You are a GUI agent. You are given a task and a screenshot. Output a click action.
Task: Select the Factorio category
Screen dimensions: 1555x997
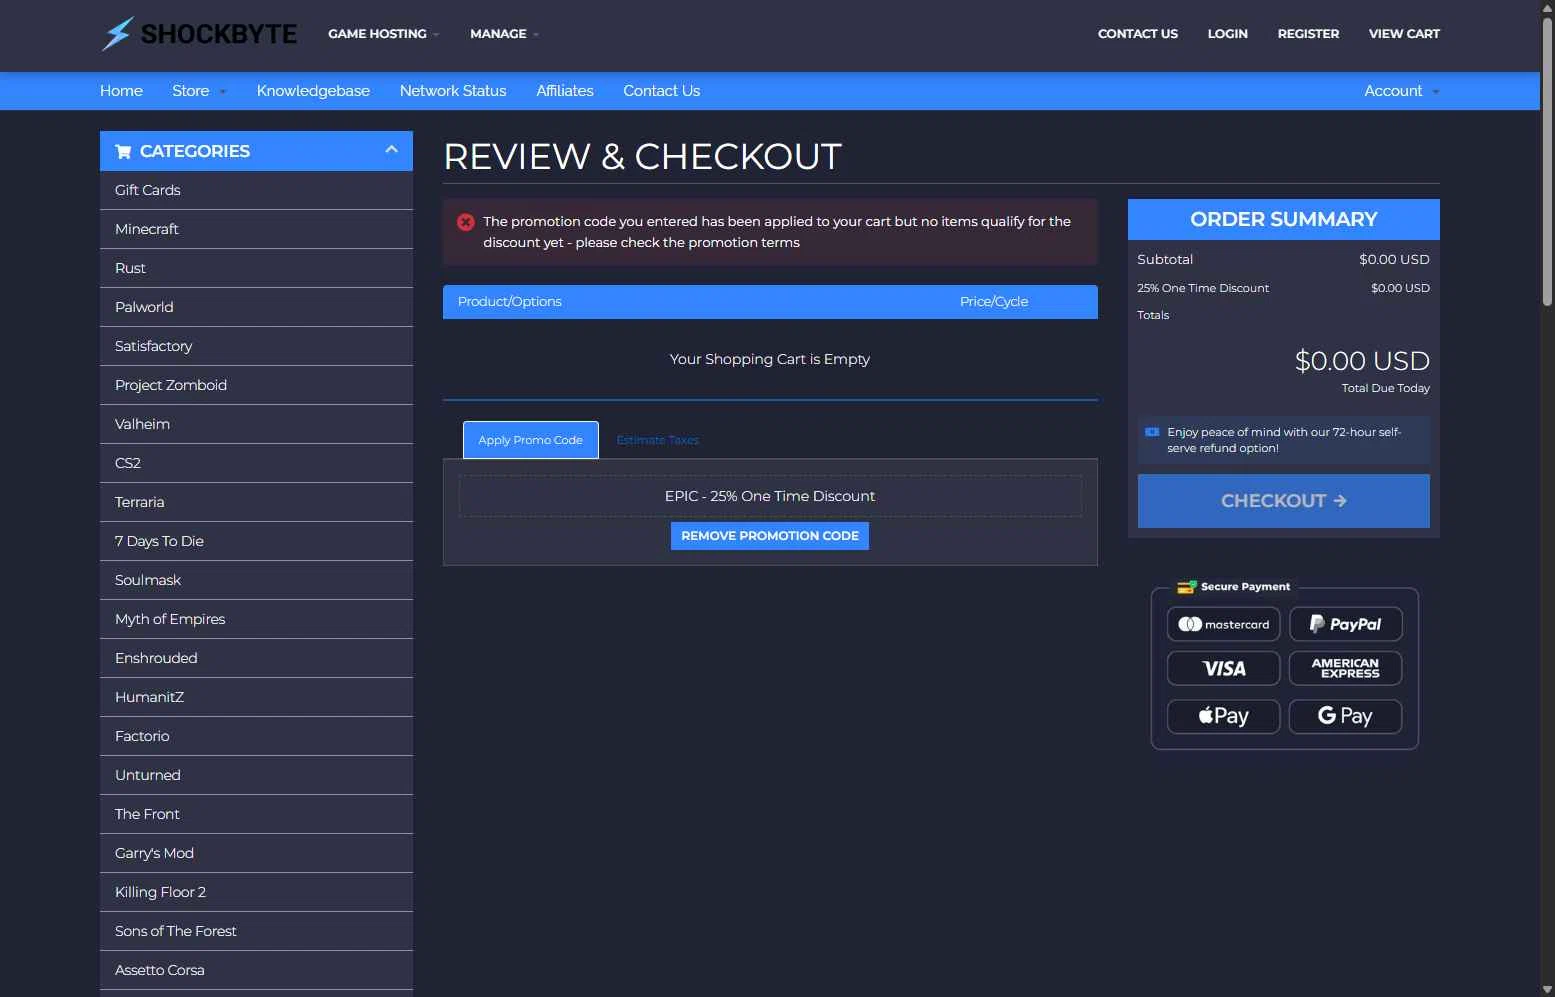[x=256, y=736]
